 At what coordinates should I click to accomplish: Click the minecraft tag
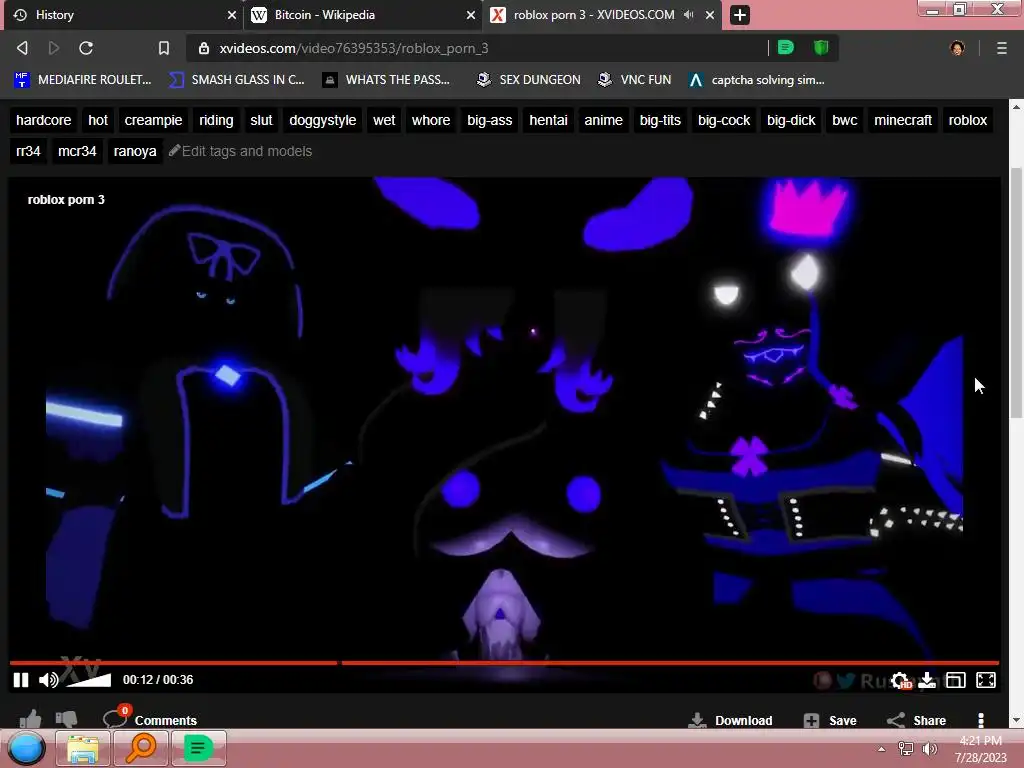pos(903,120)
